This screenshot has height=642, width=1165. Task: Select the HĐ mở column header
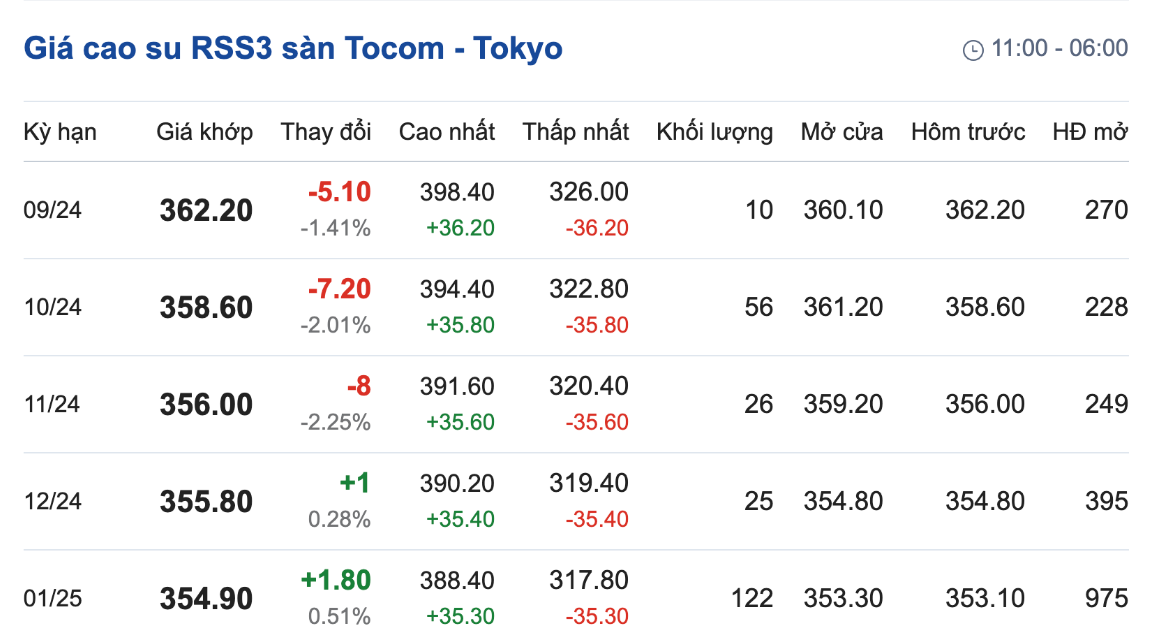[1090, 132]
